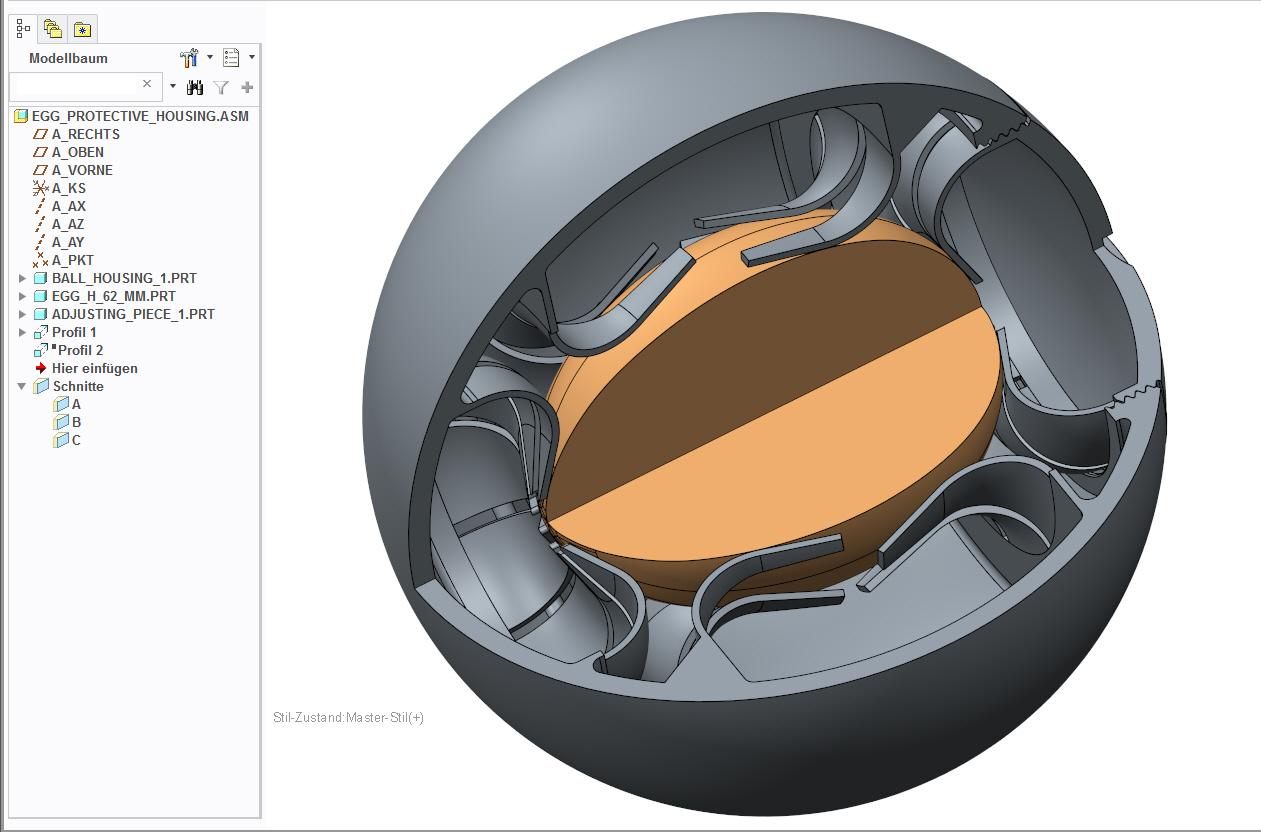Click part icon of ADJUSTING_PIECE_1.PRT
This screenshot has height=832, width=1261.
click(41, 314)
